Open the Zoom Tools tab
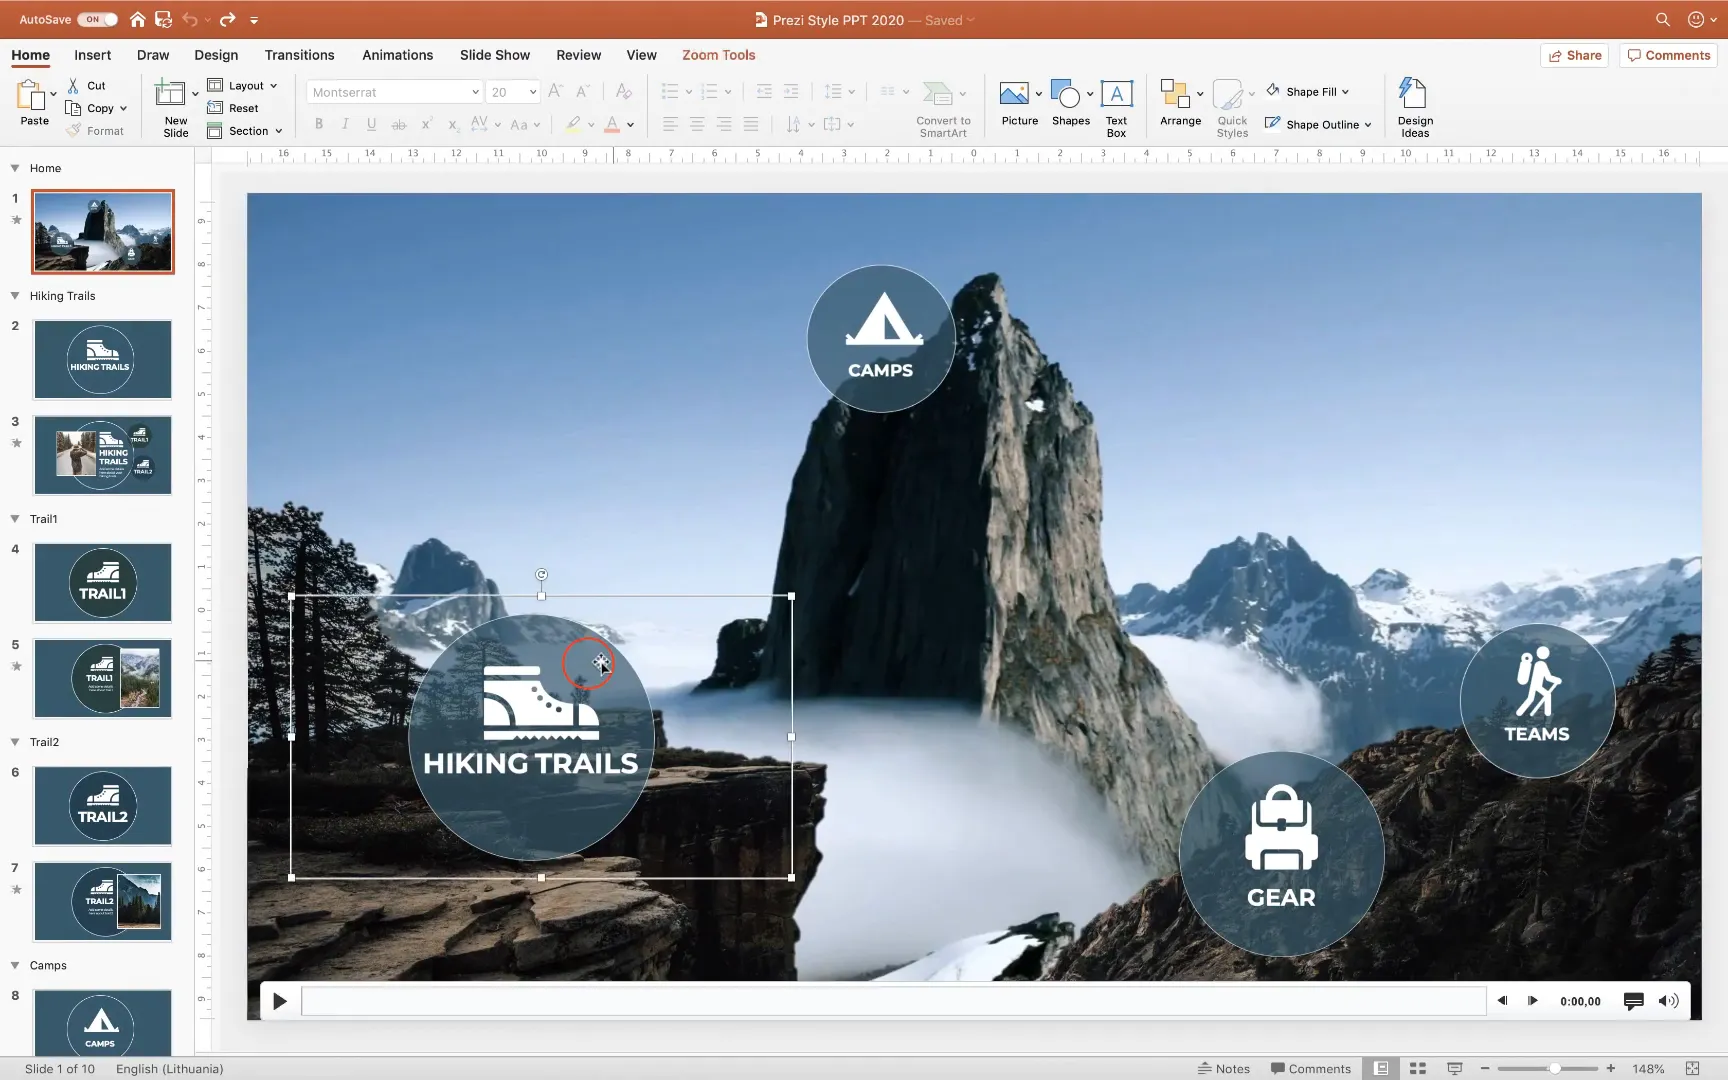 coord(718,55)
